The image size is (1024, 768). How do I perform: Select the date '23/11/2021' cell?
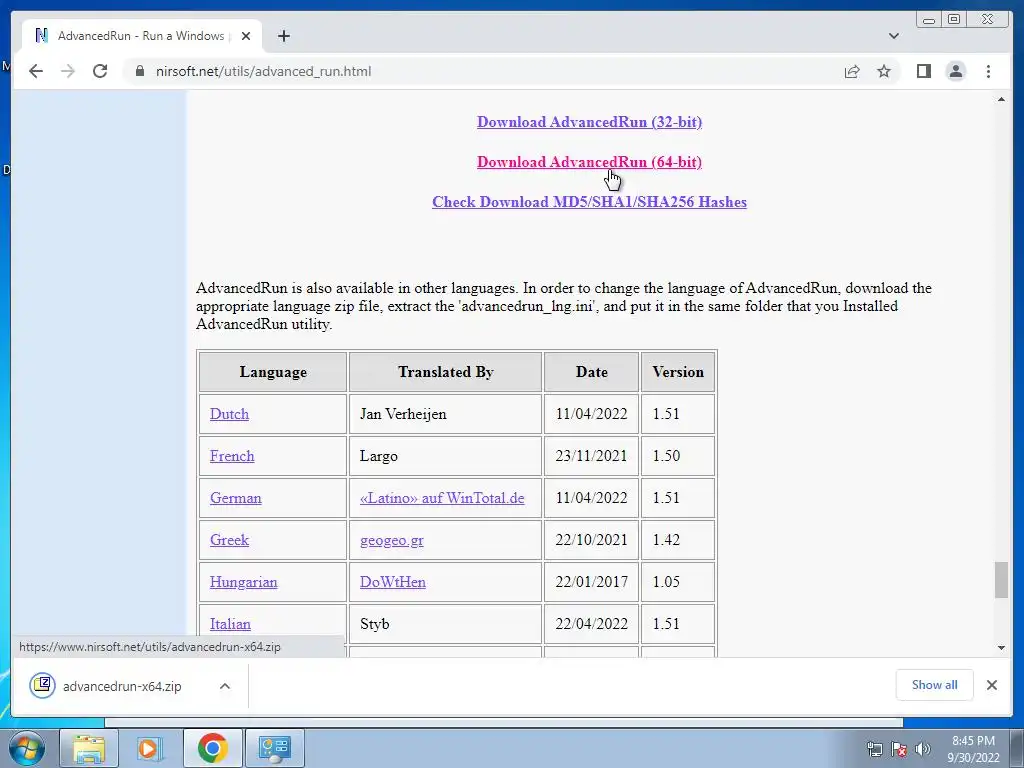click(591, 456)
